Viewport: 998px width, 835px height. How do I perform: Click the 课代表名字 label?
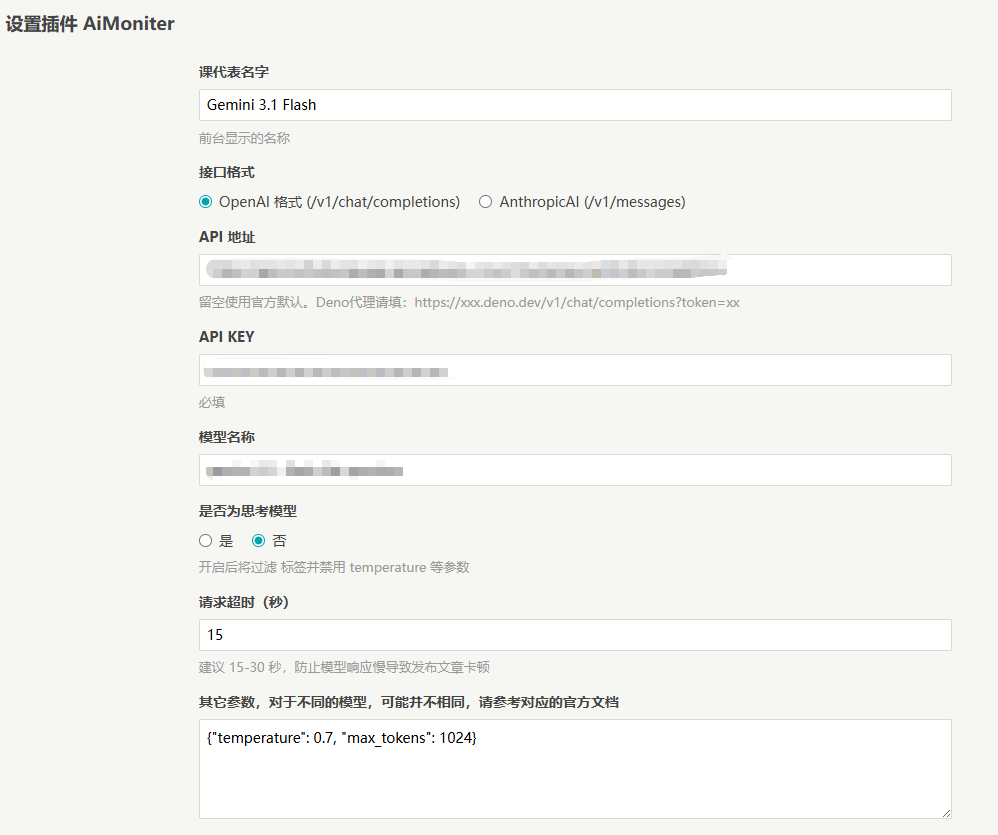pyautogui.click(x=234, y=72)
